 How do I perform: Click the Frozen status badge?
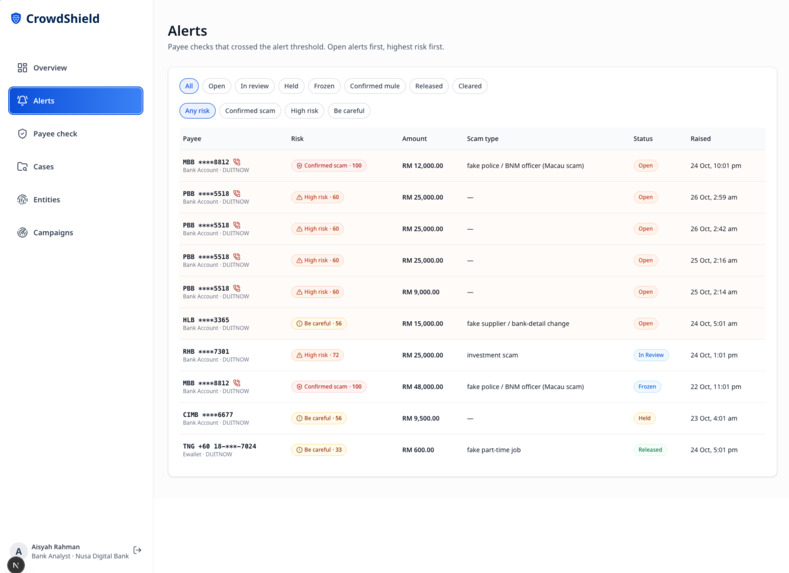pyautogui.click(x=647, y=387)
